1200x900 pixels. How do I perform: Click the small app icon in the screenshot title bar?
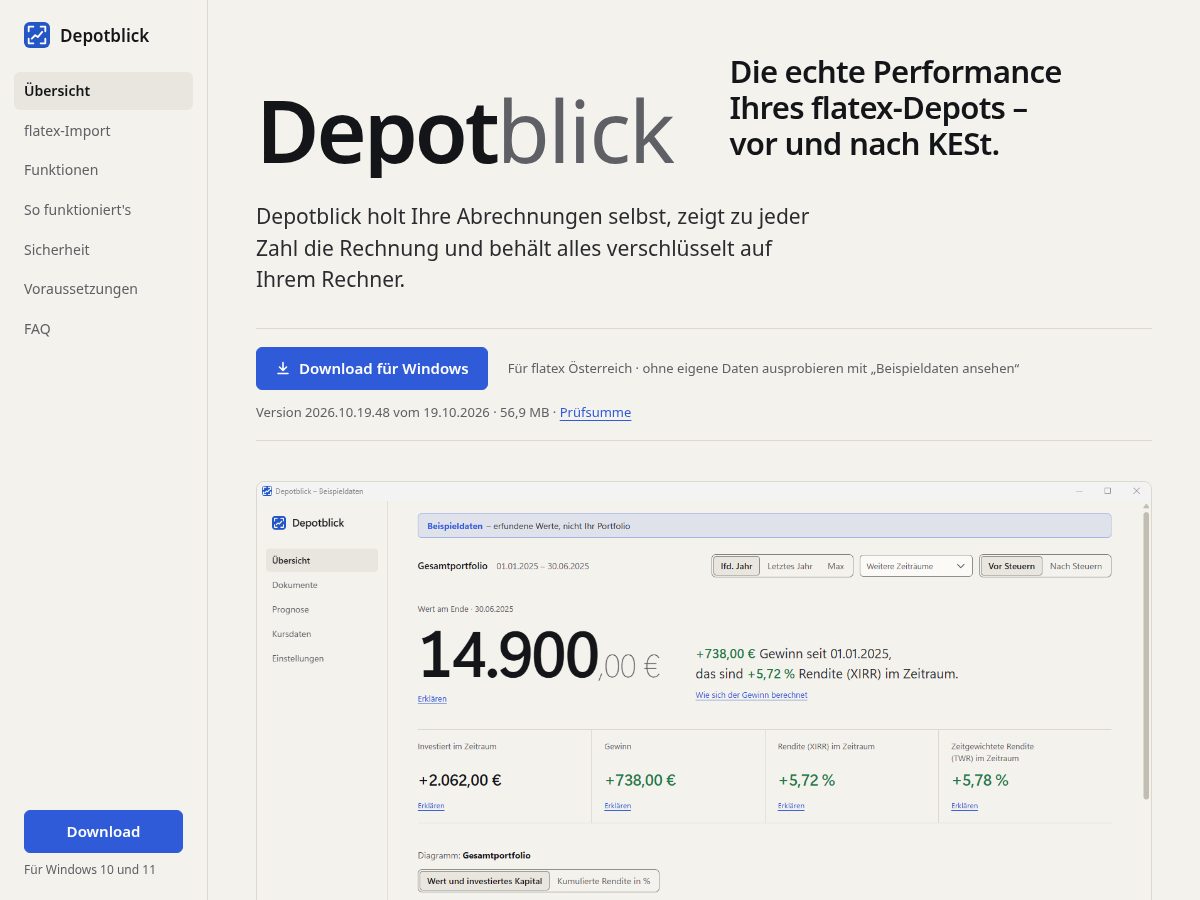(267, 491)
